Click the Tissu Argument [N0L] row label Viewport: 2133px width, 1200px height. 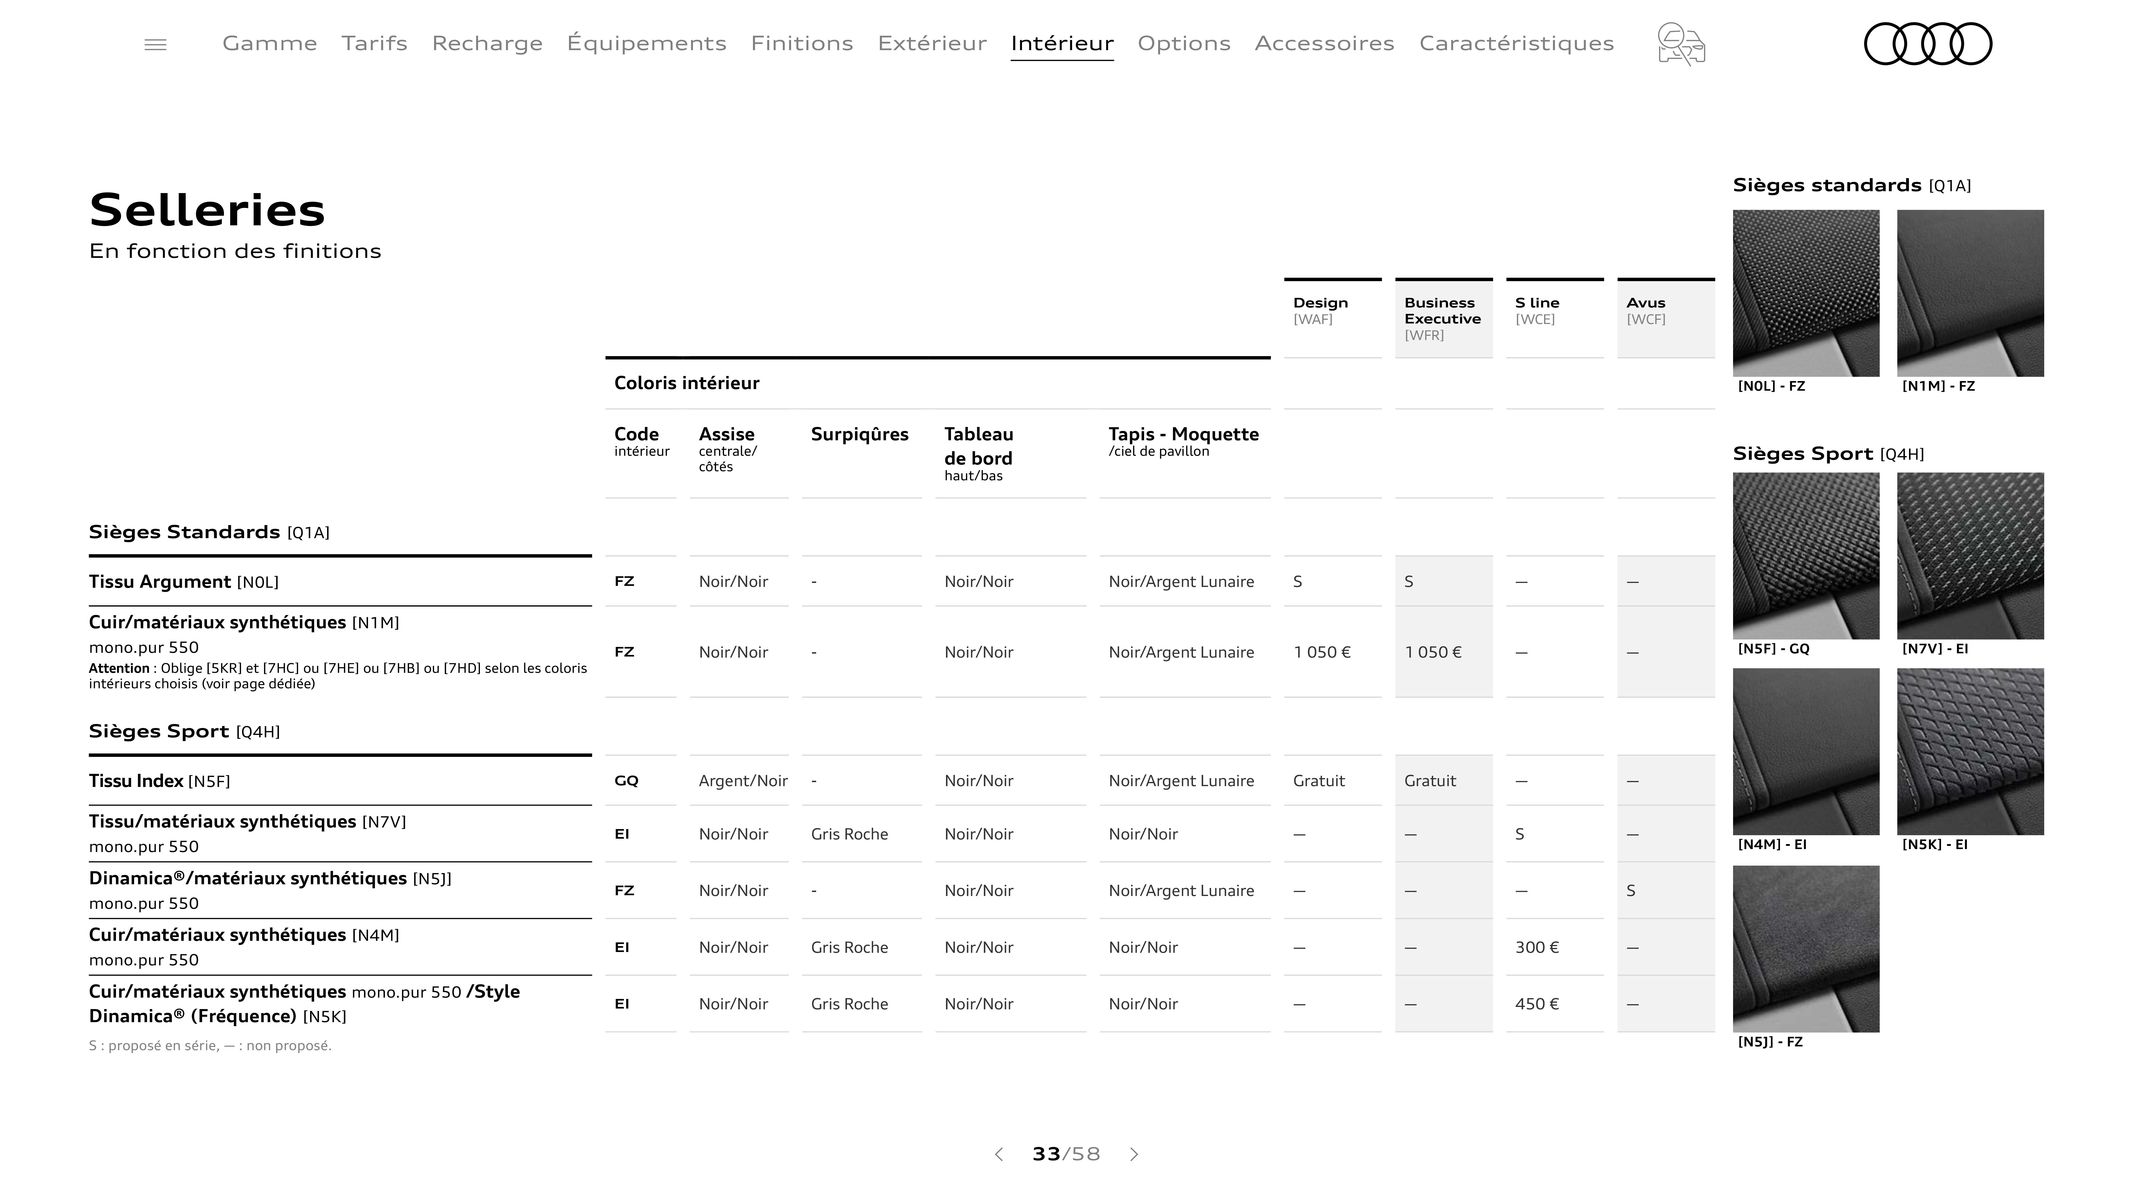[184, 582]
